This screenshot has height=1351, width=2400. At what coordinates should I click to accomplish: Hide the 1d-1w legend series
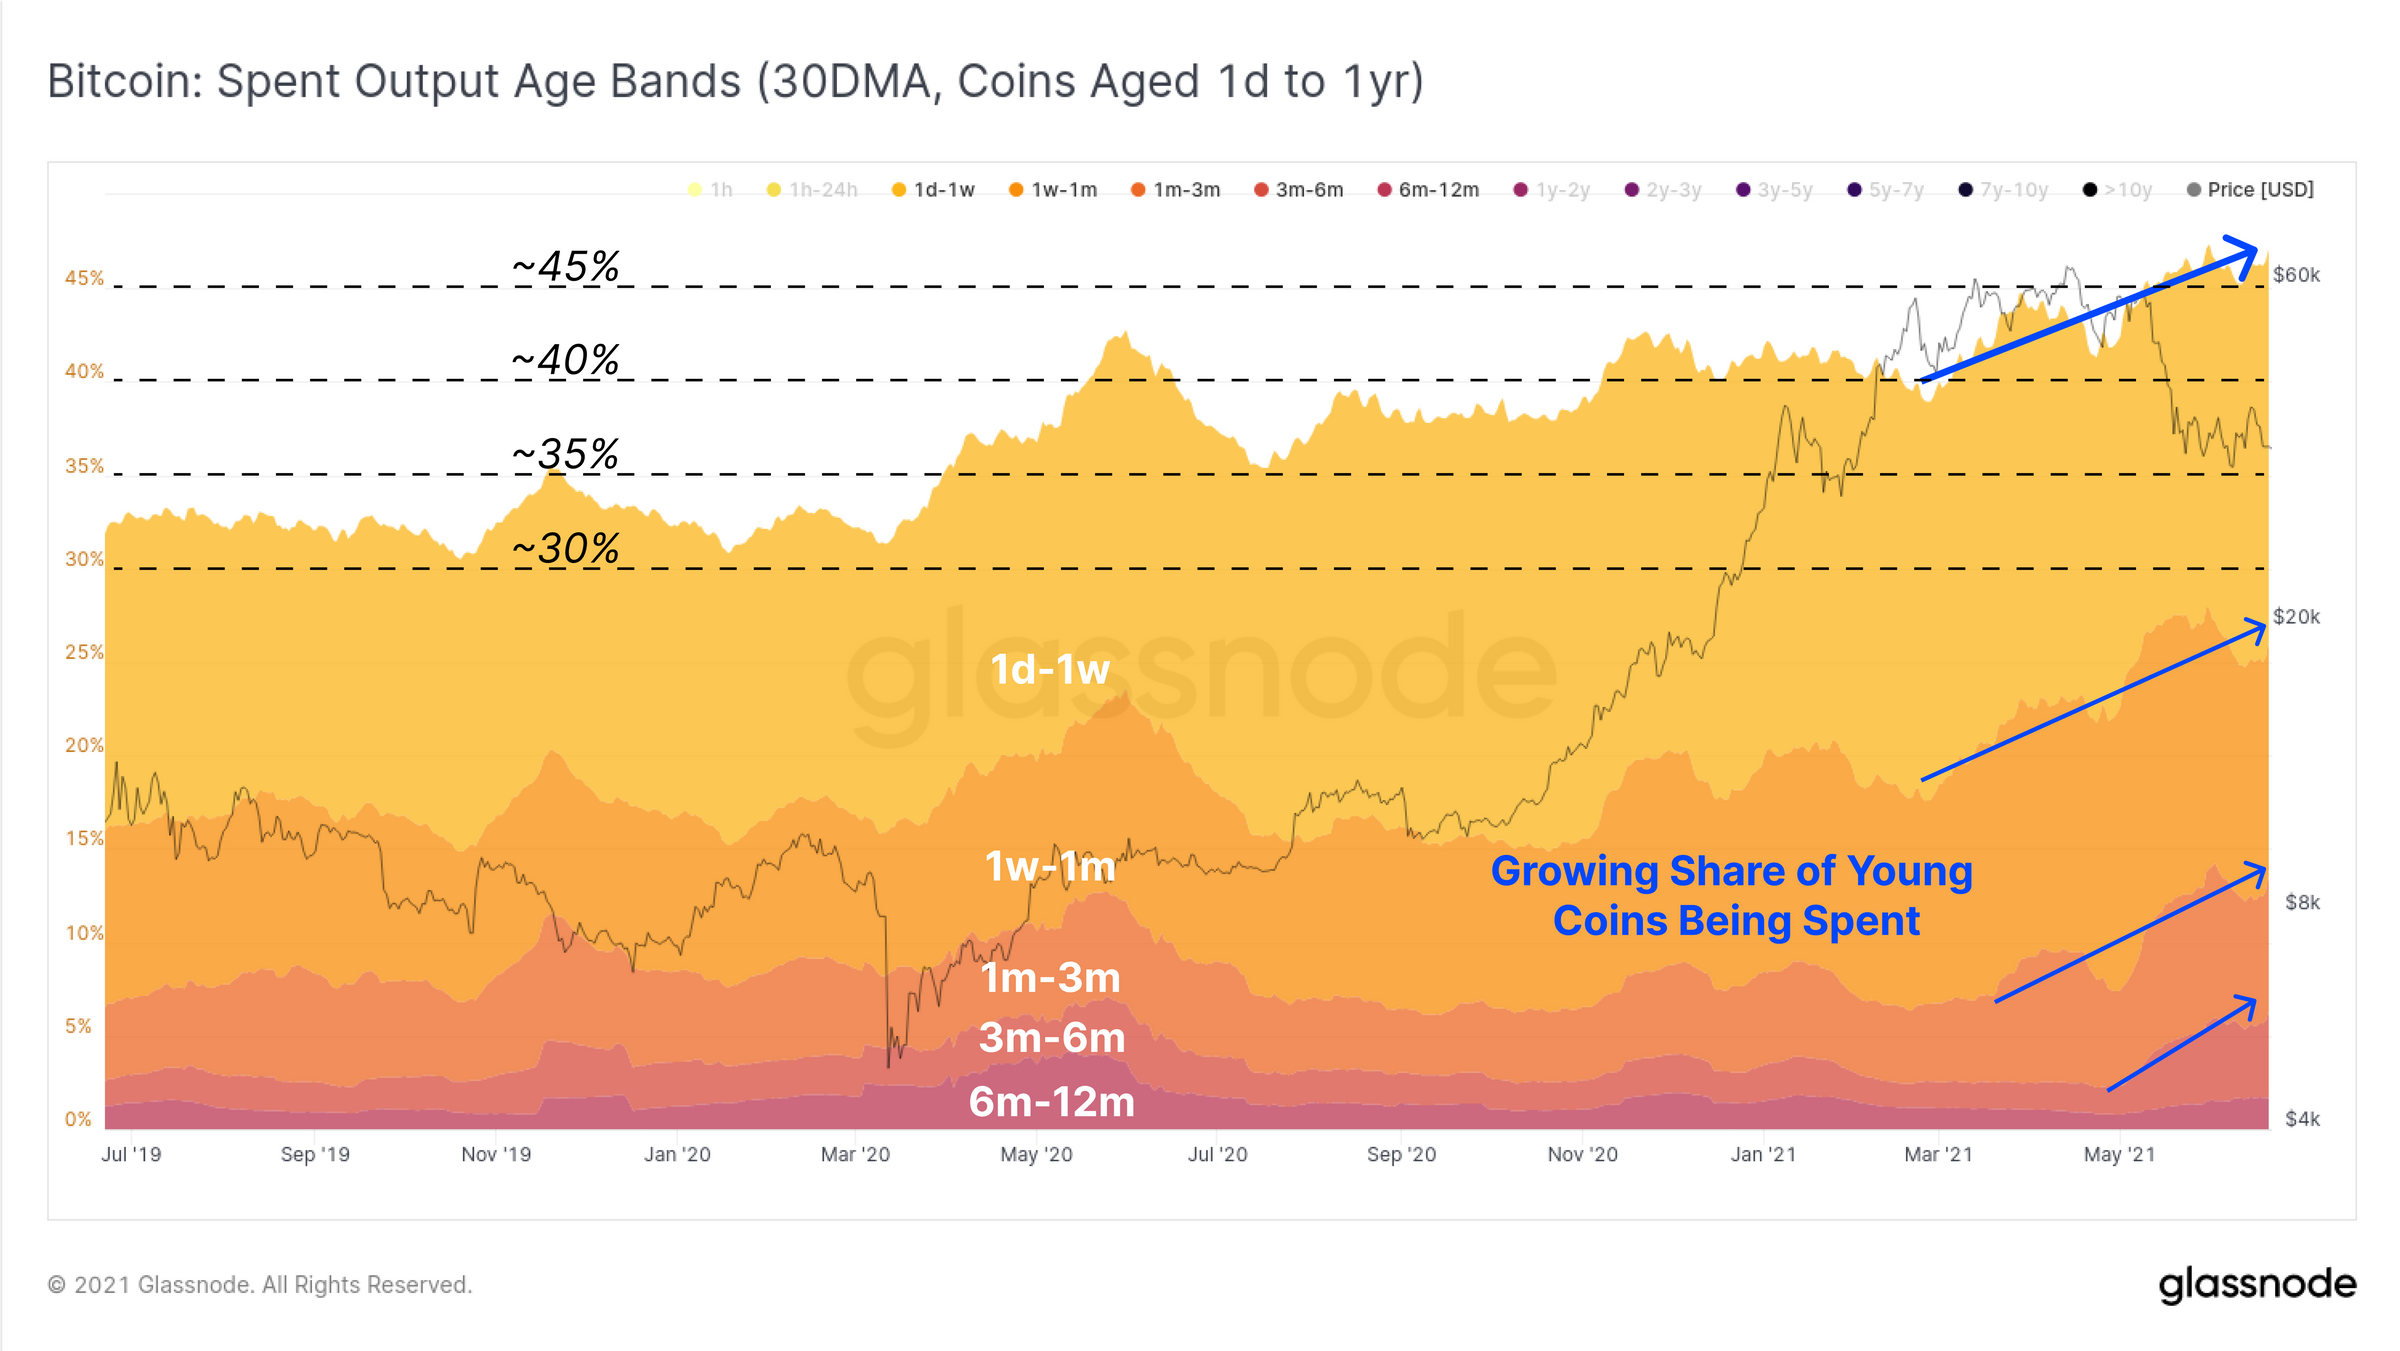933,190
